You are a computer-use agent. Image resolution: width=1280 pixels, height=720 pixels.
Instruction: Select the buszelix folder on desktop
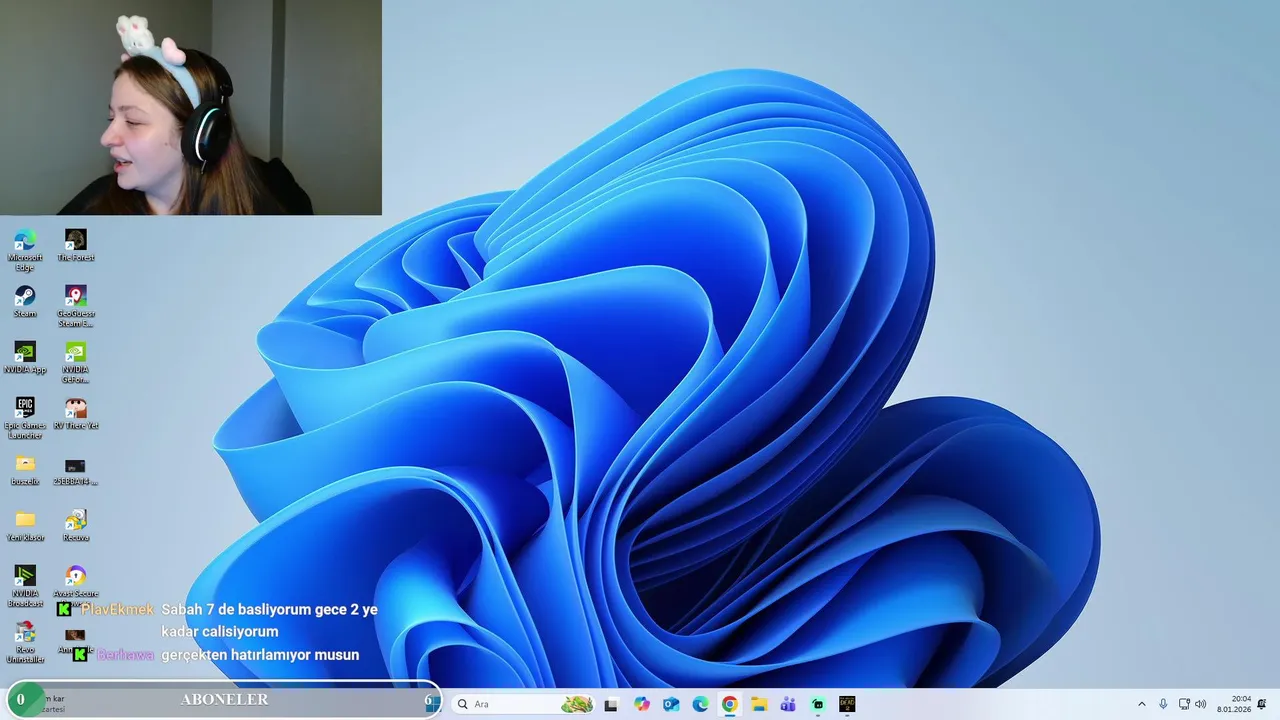click(x=25, y=469)
